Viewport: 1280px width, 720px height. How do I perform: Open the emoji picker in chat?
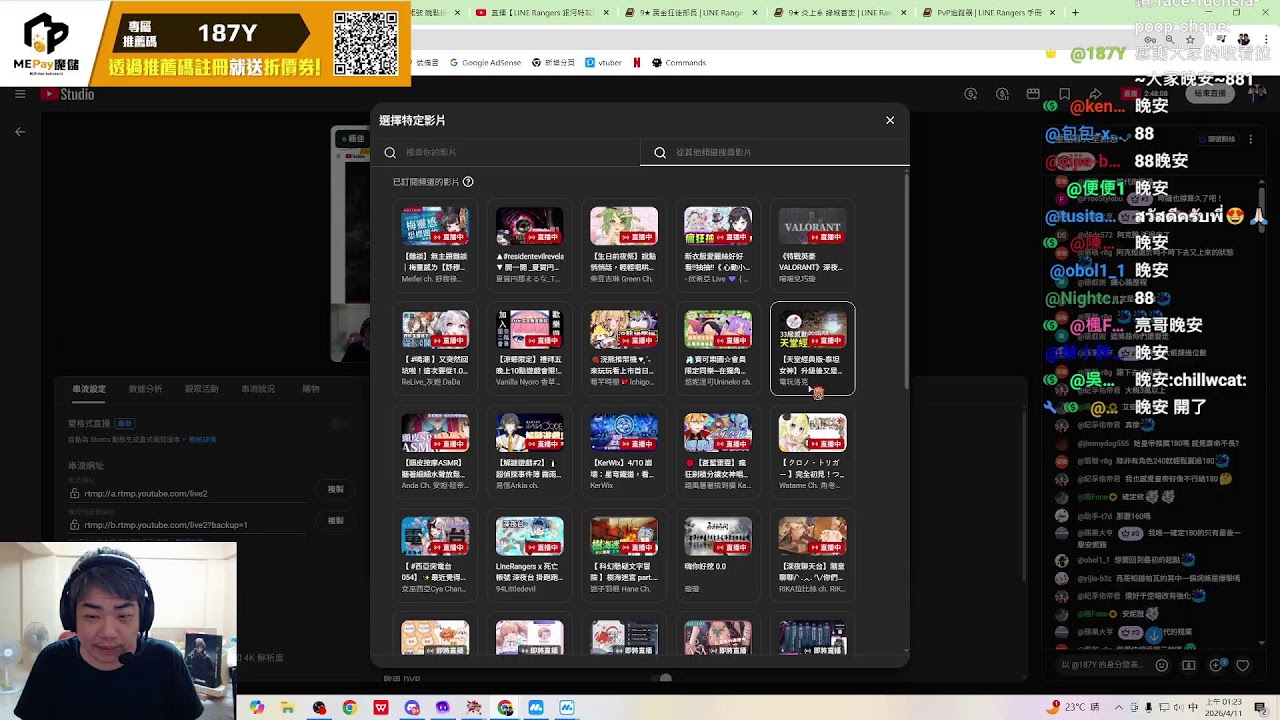coord(1162,665)
